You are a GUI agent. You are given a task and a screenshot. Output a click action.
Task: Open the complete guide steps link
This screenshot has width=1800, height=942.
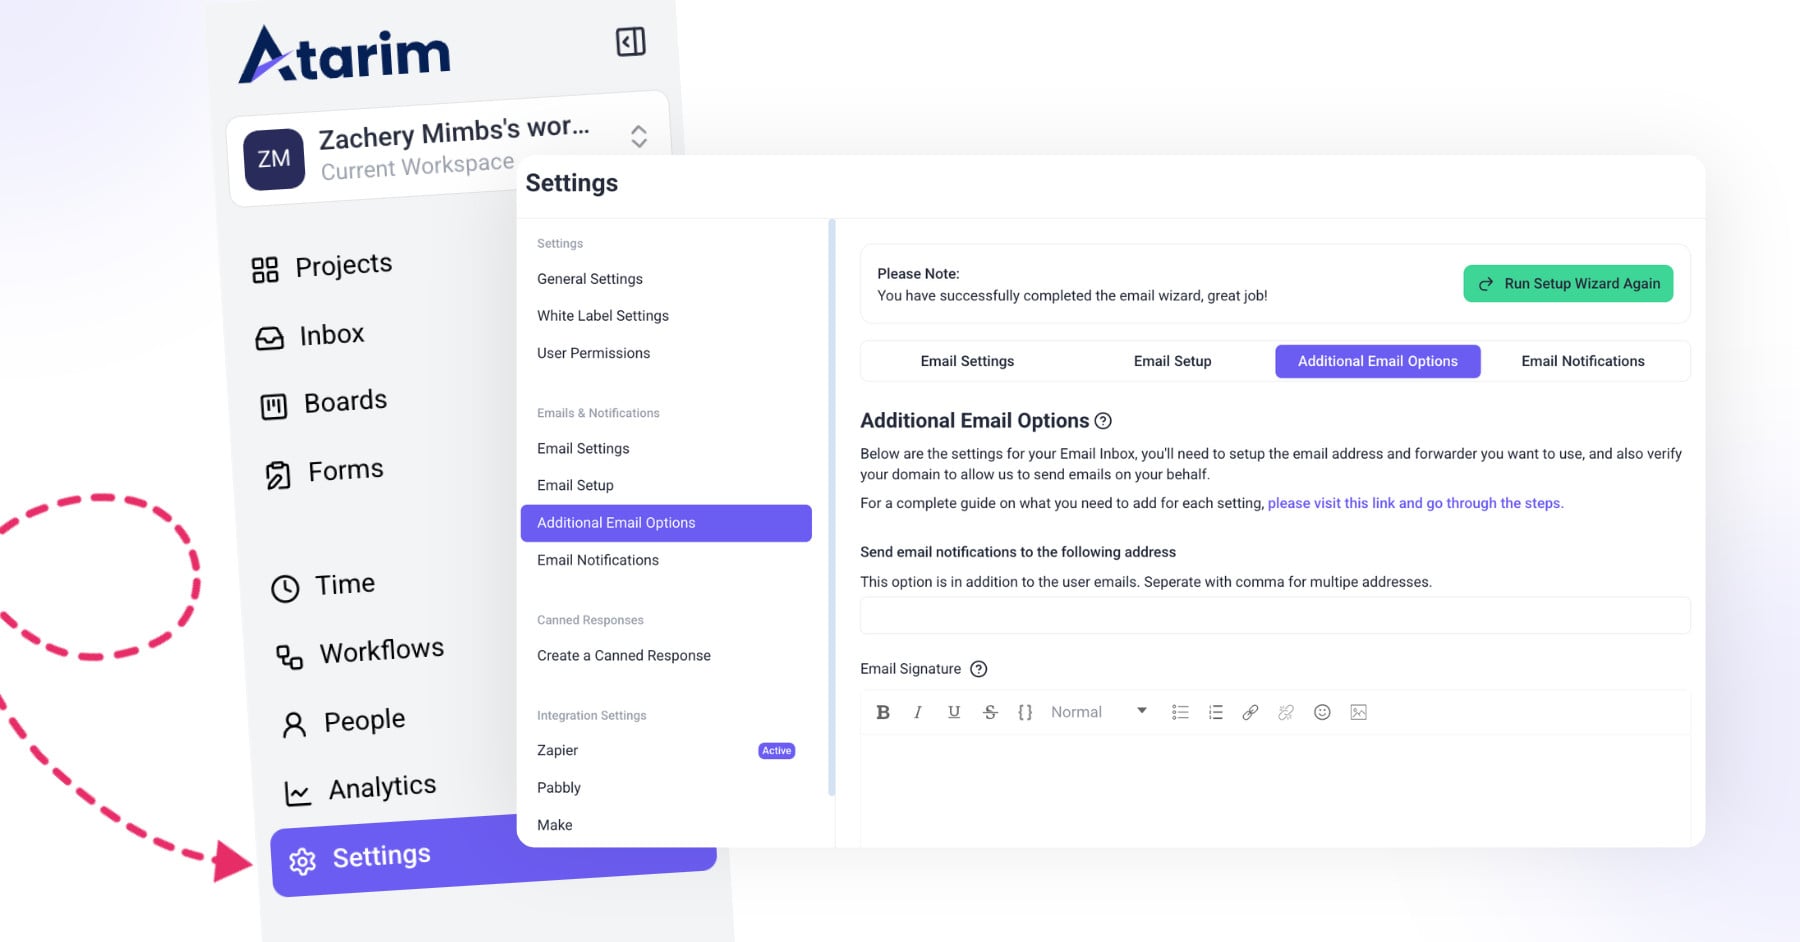[x=1414, y=503]
